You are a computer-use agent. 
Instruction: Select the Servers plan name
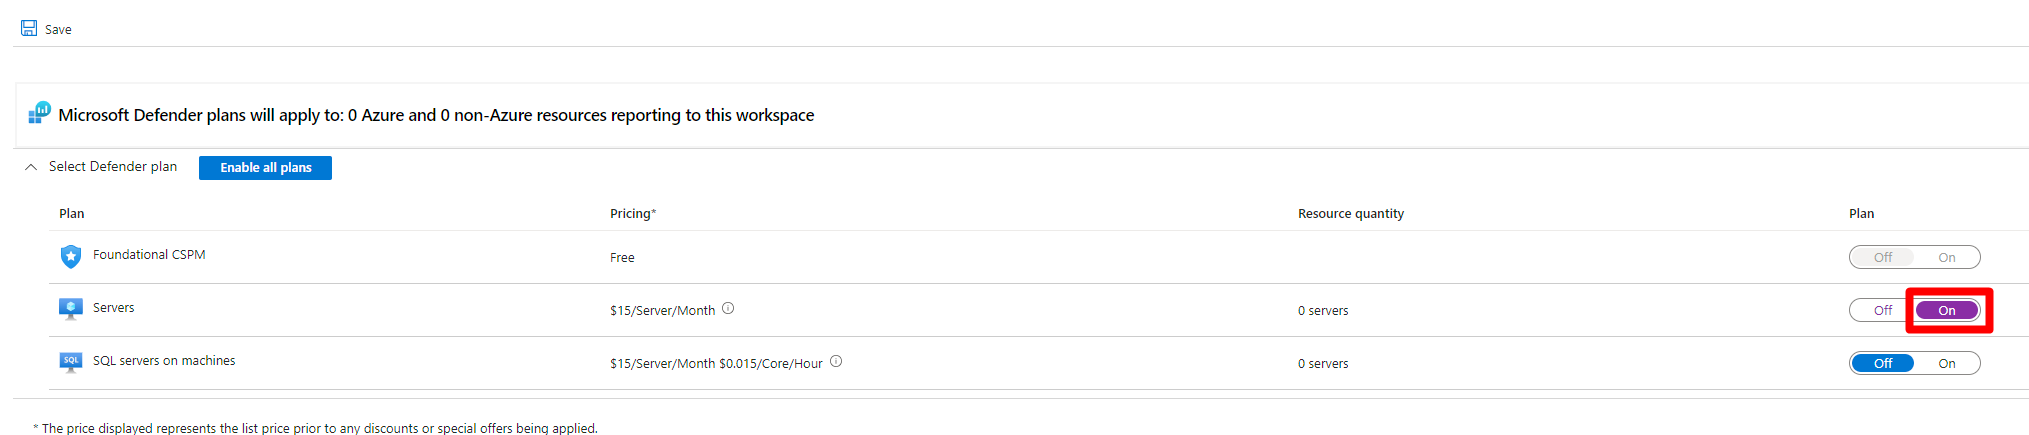(x=113, y=307)
